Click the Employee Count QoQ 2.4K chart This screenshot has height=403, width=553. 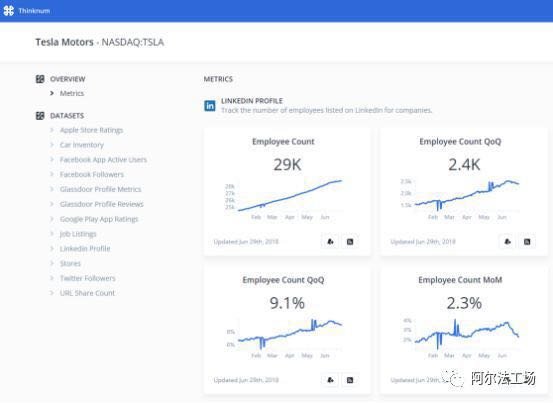[460, 199]
